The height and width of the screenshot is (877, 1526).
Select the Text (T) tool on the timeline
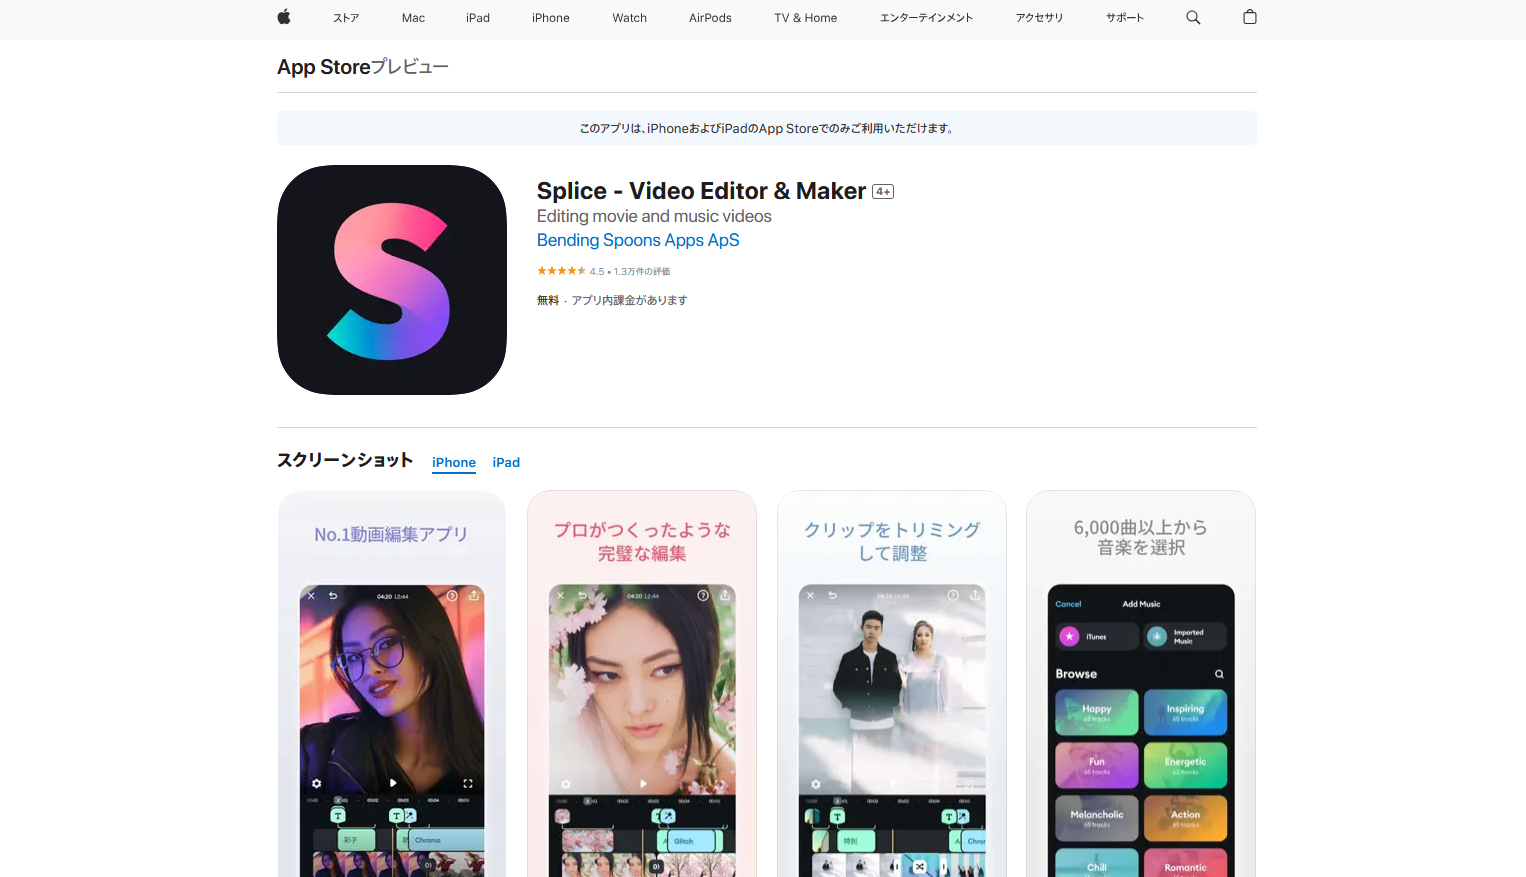click(337, 815)
